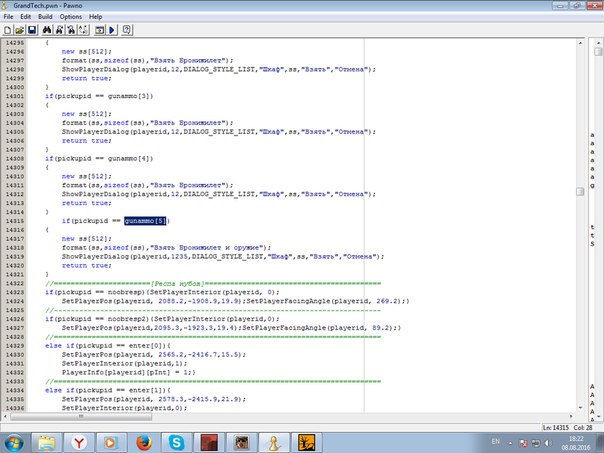This screenshot has width=604, height=453.
Task: Show hidden tray icons with the arrow
Action: pos(510,443)
